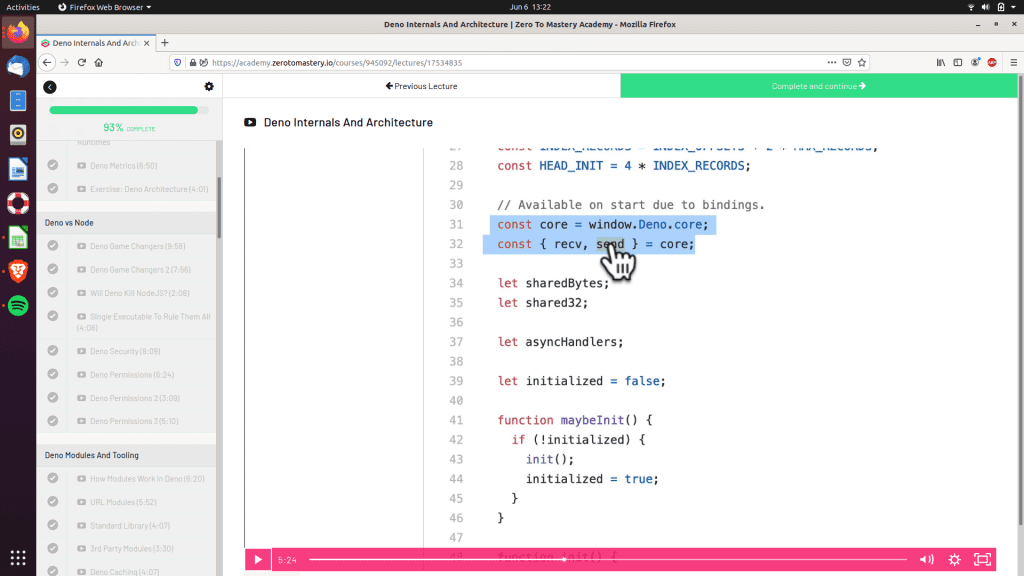
Task: Go to Firefox home page
Action: click(99, 63)
